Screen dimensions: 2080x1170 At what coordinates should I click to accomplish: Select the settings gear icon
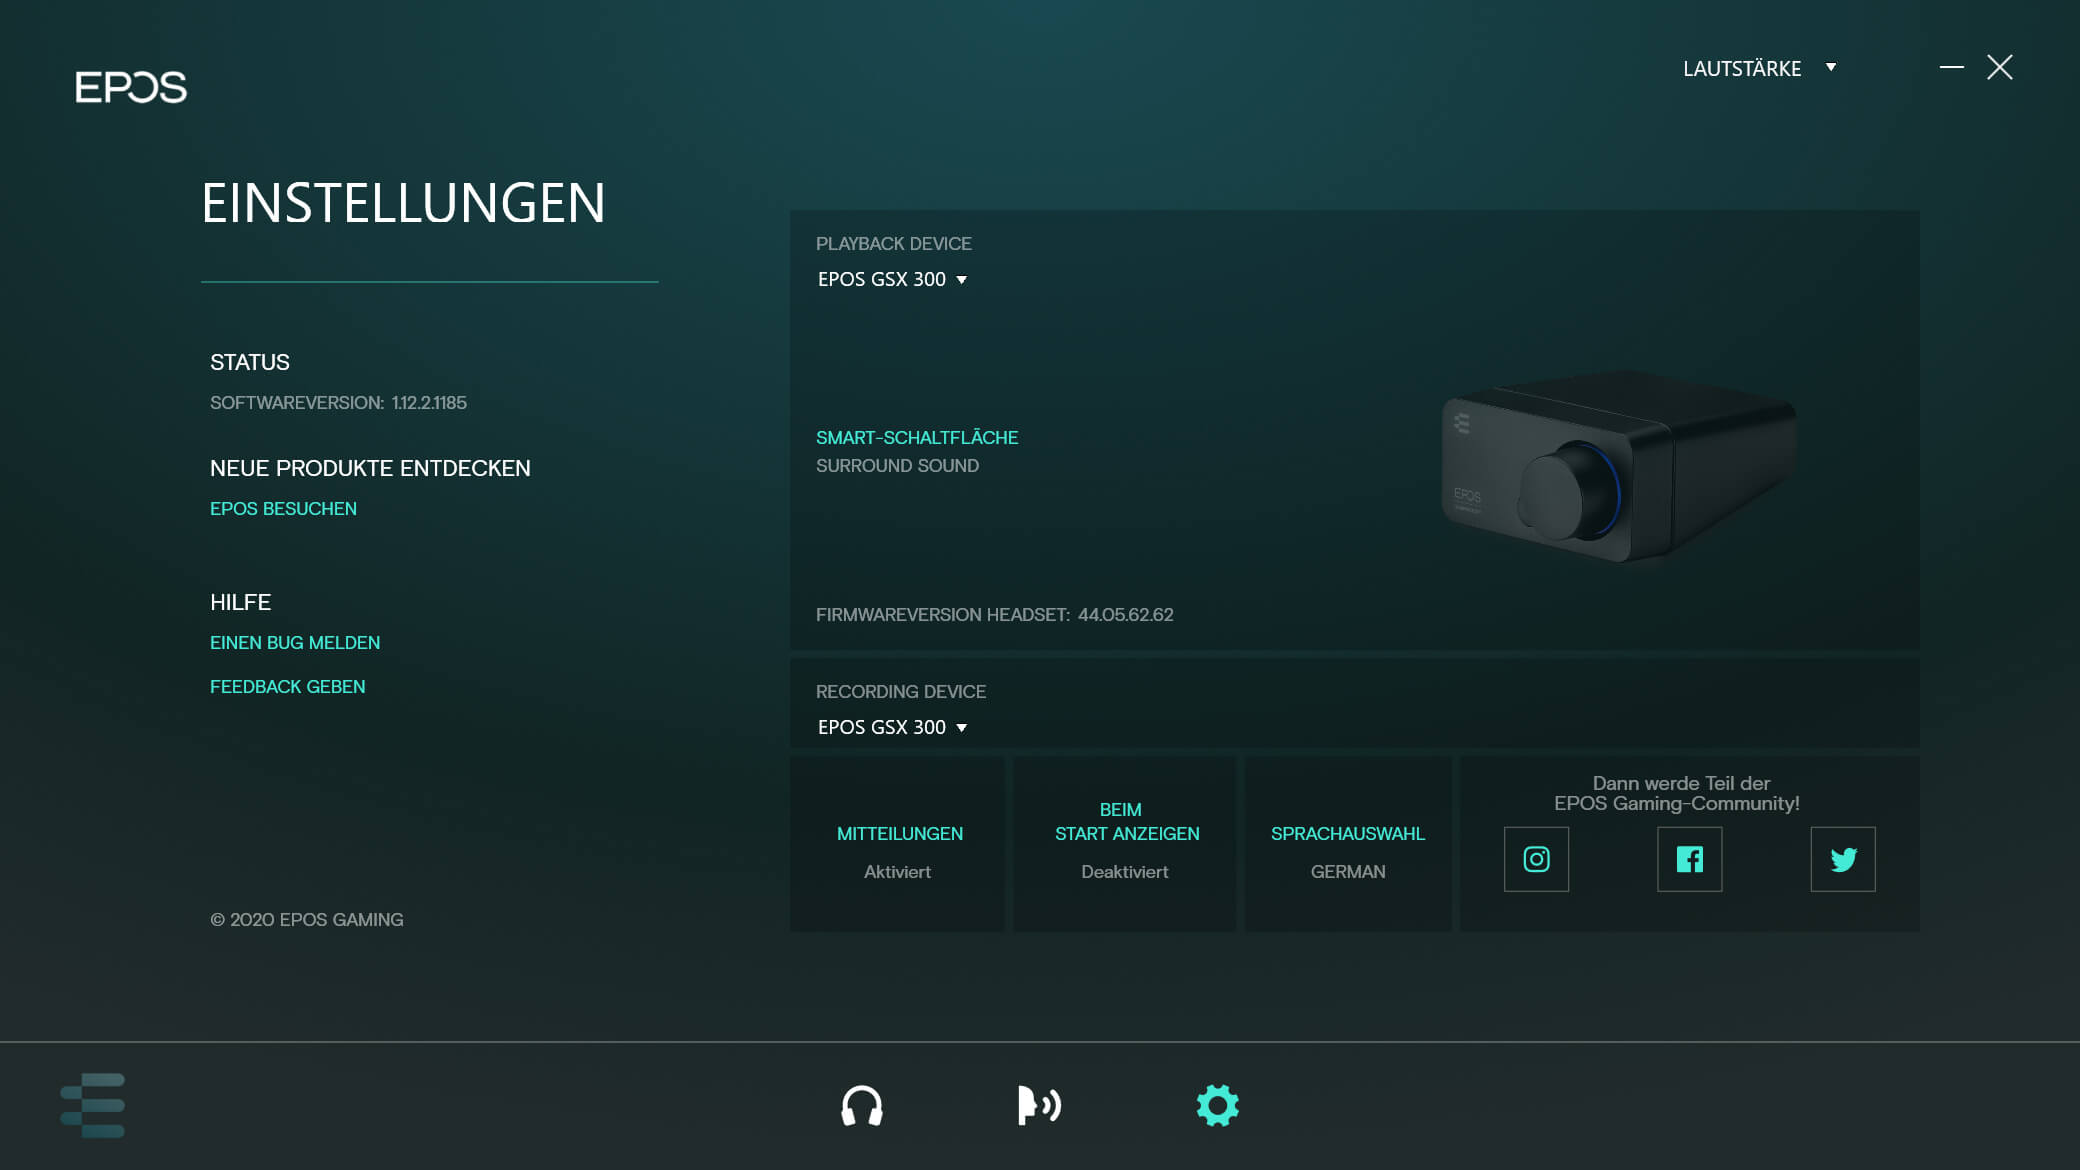1217,1106
